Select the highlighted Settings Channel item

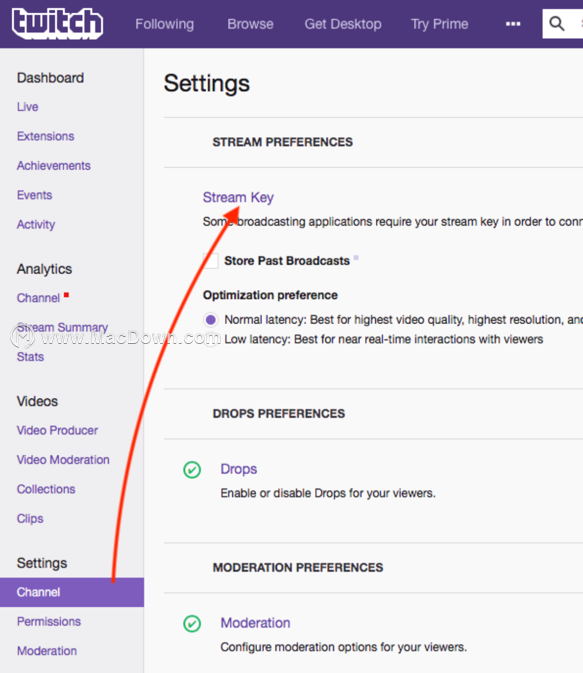72,592
